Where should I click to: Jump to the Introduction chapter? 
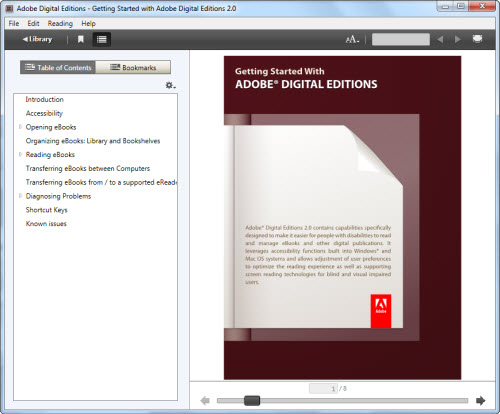[44, 99]
